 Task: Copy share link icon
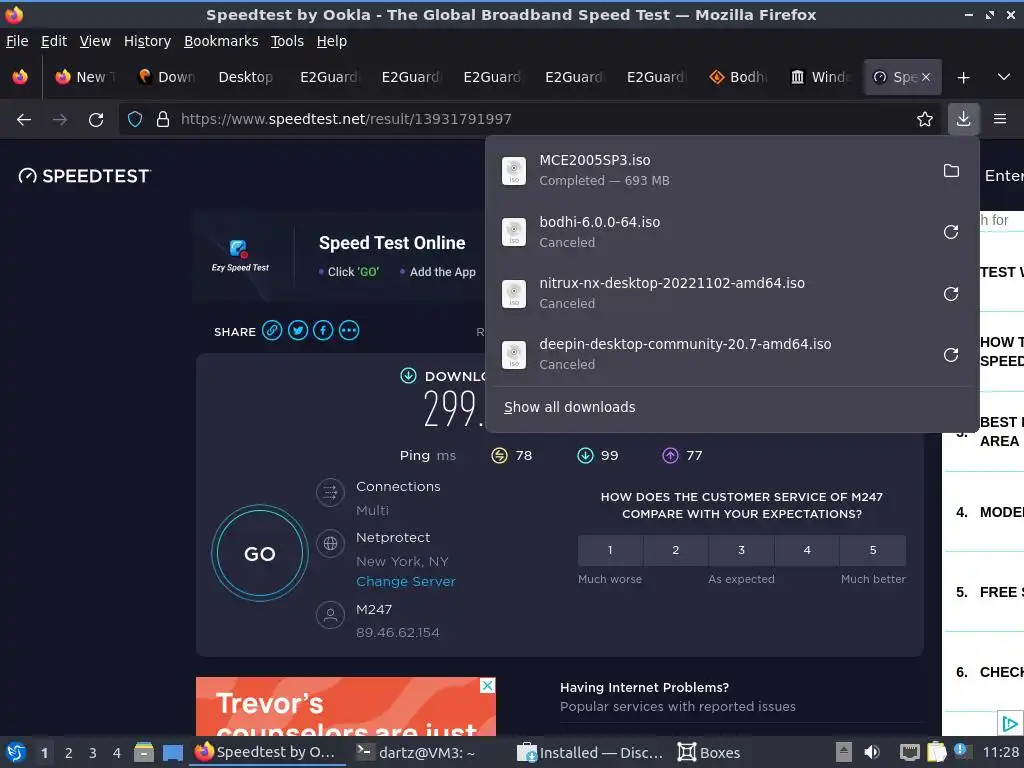(x=272, y=330)
